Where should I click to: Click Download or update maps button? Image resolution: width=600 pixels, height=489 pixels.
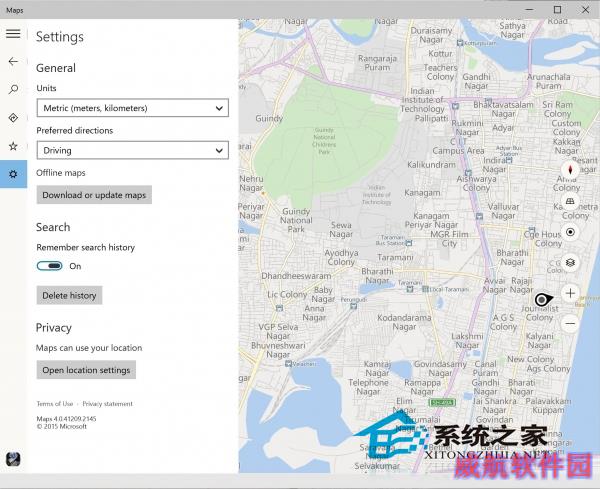pyautogui.click(x=94, y=195)
